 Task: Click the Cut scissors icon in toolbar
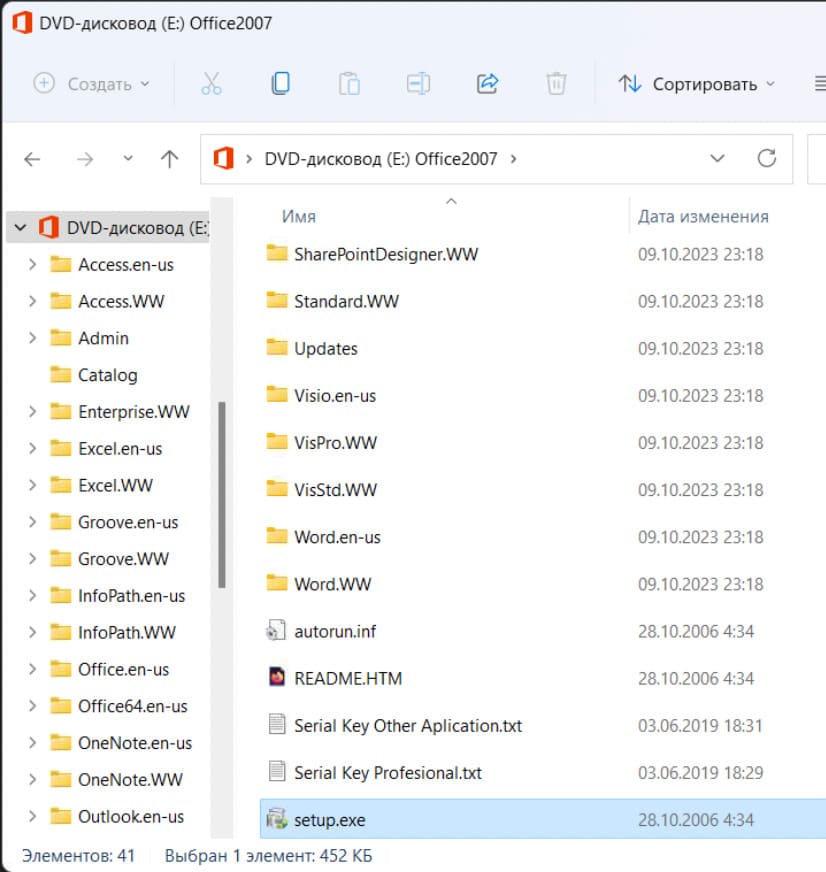[211, 84]
